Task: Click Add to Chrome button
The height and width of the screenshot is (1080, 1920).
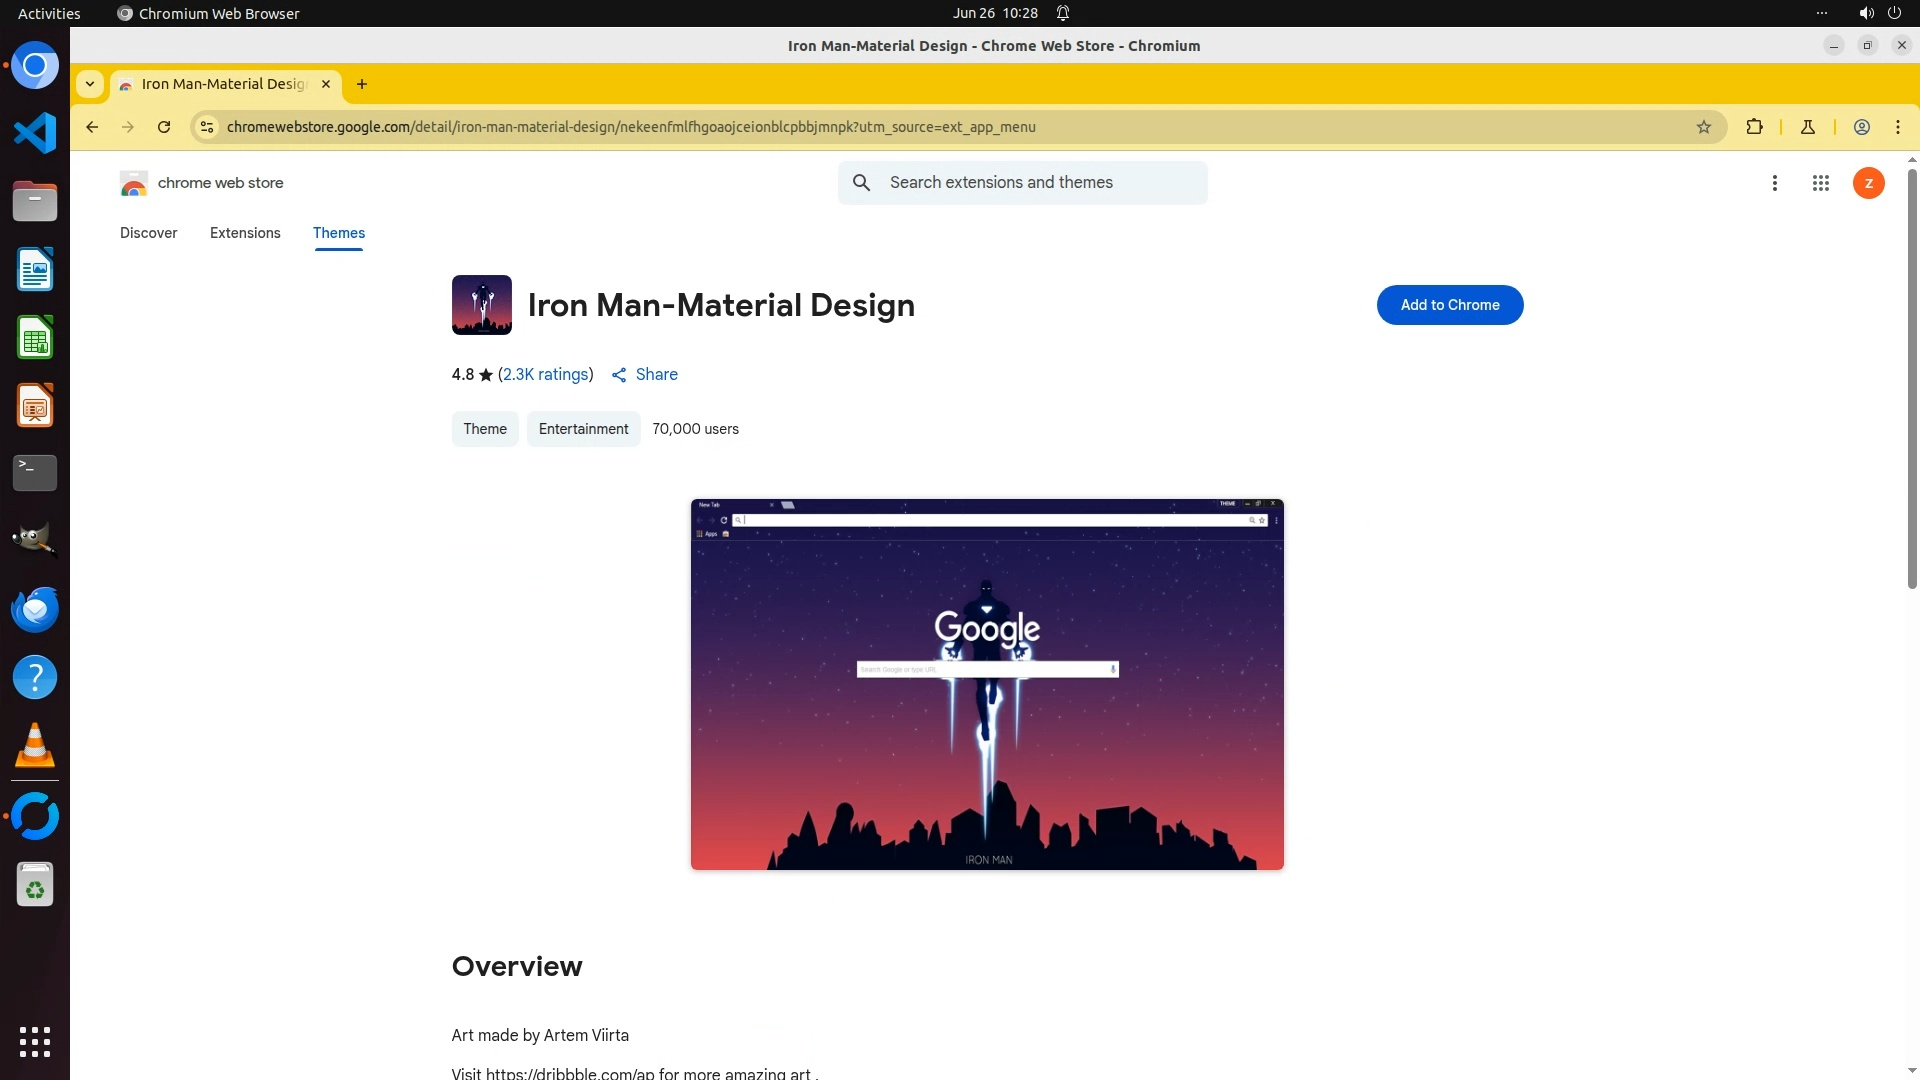Action: (1449, 305)
